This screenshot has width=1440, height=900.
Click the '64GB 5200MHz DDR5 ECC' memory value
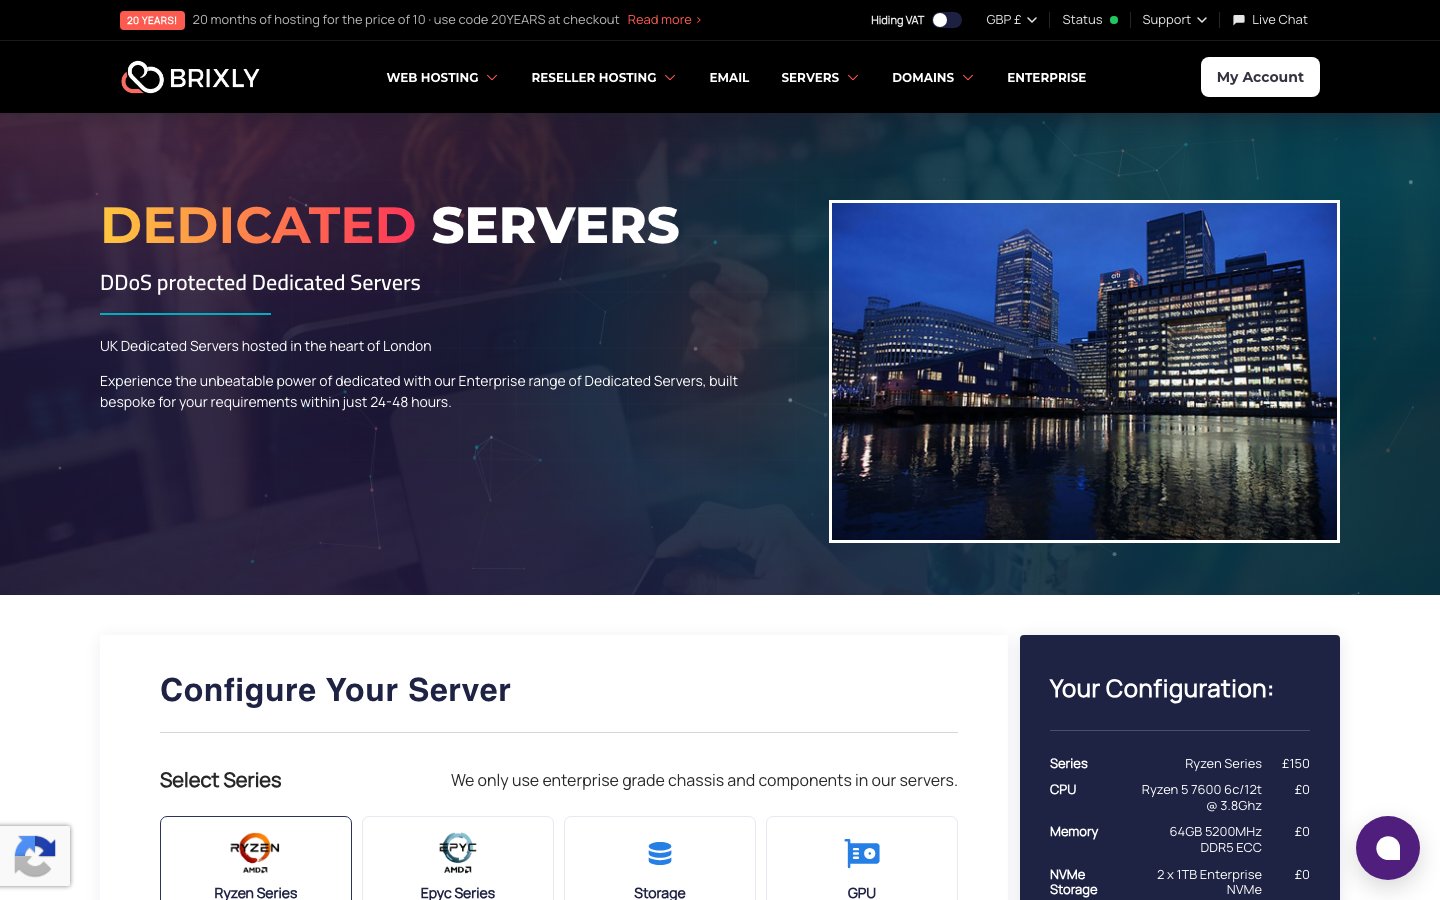click(1215, 839)
